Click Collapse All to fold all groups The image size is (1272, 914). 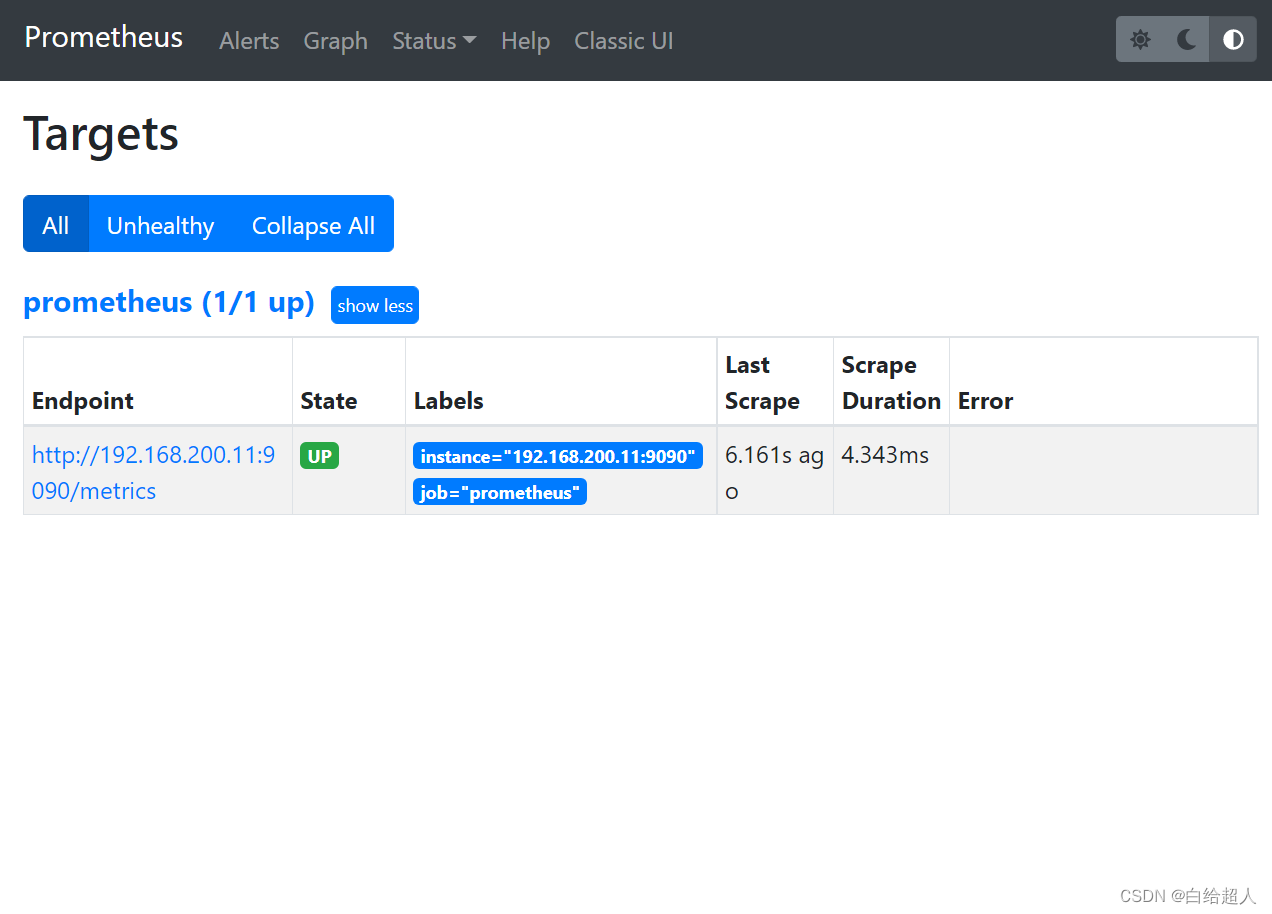point(313,225)
